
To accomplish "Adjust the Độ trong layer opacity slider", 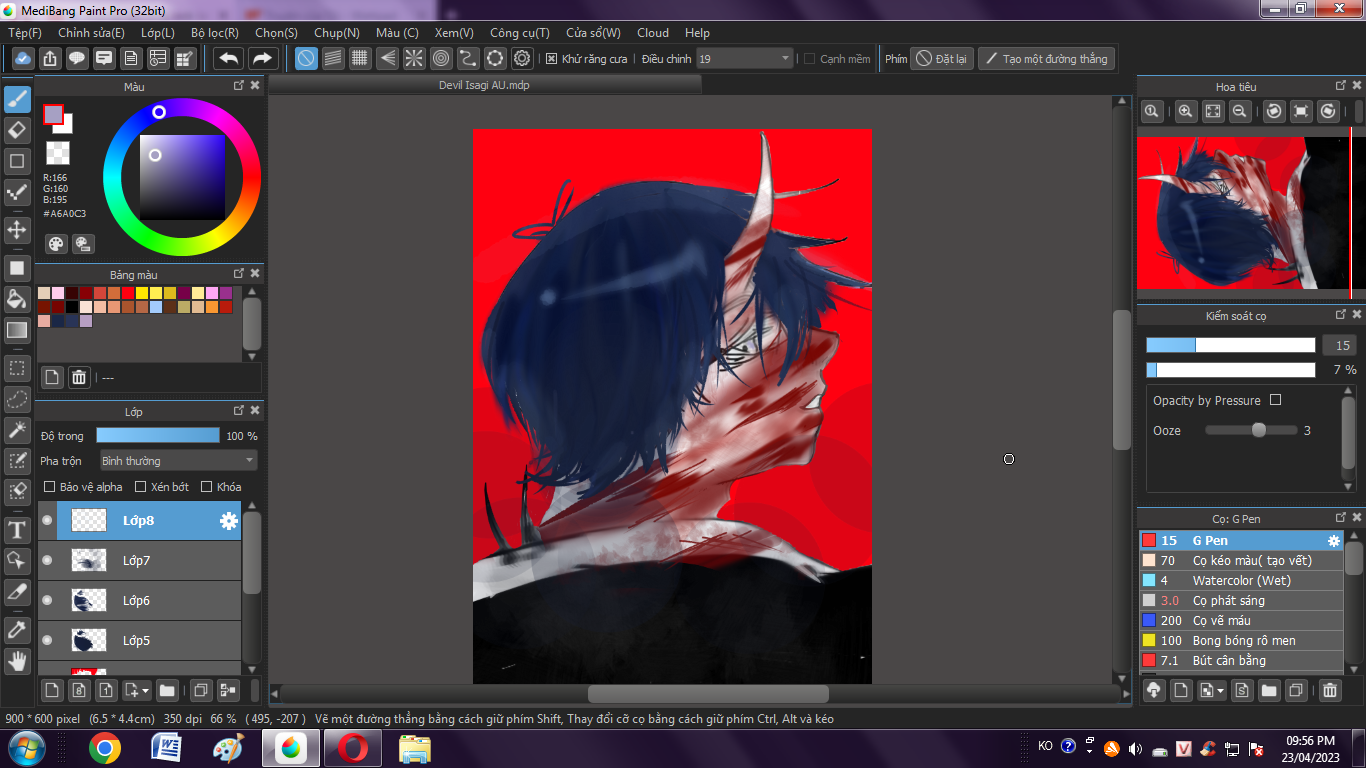I will [158, 436].
